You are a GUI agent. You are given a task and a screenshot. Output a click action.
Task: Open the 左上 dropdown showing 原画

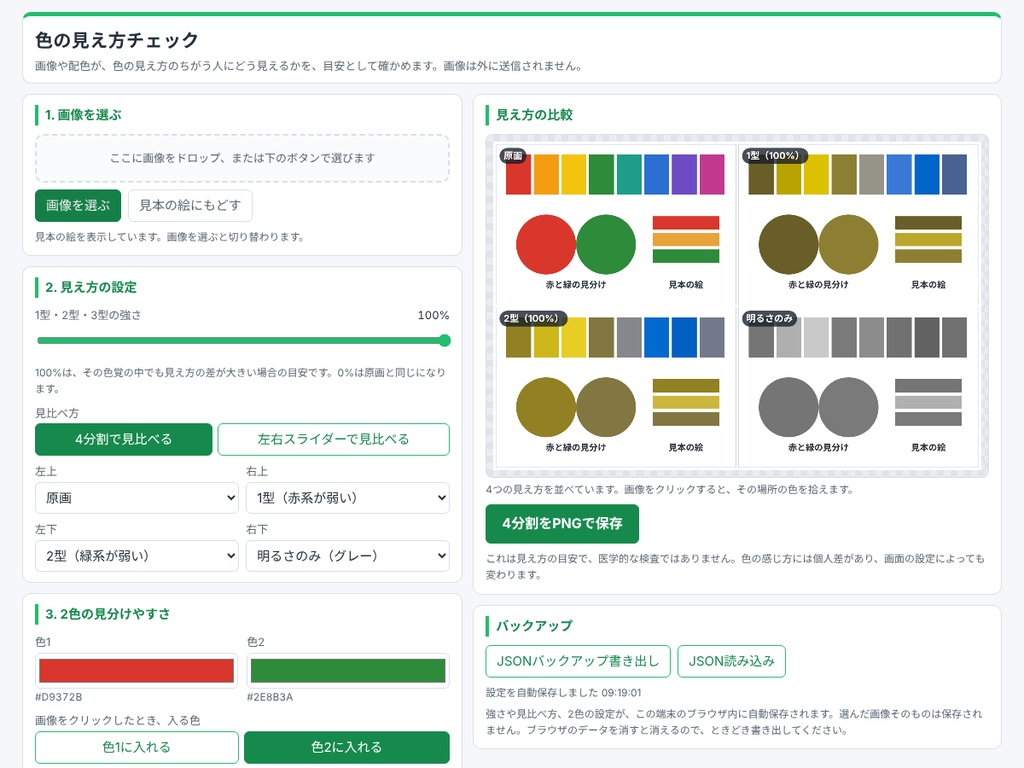(136, 498)
